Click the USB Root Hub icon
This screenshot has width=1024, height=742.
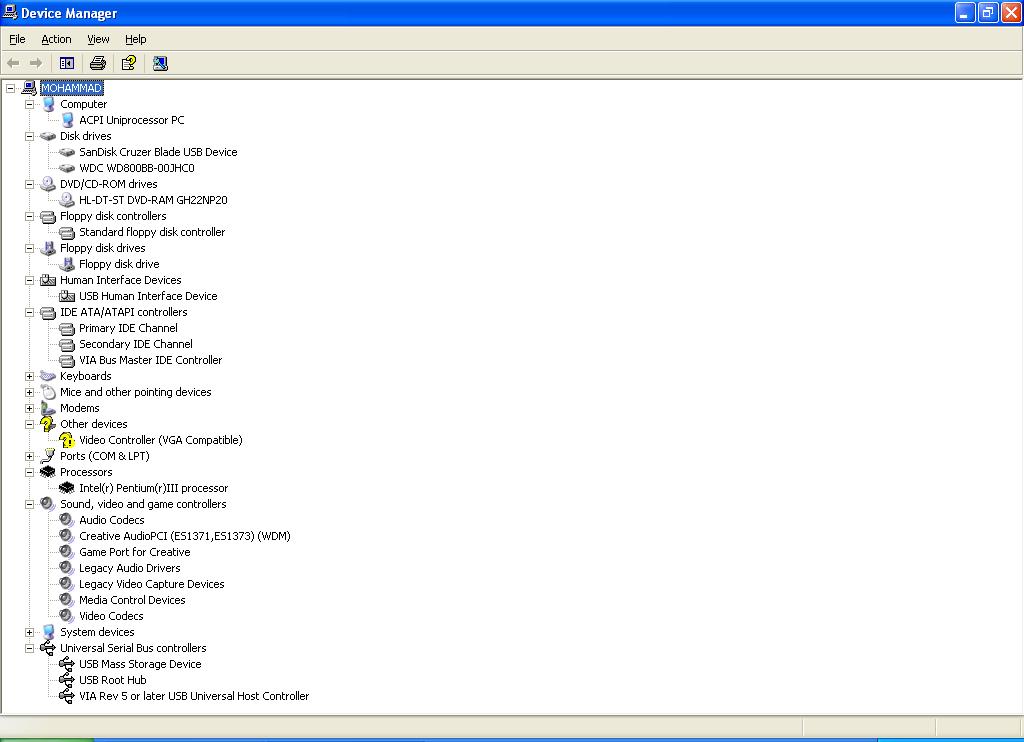[67, 680]
